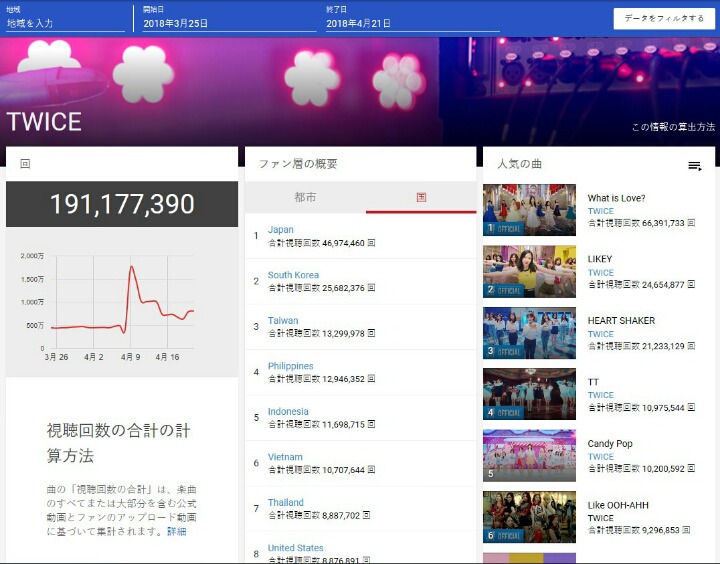The image size is (720, 564).
Task: Click the 4月 9 chart axis label
Action: [130, 357]
